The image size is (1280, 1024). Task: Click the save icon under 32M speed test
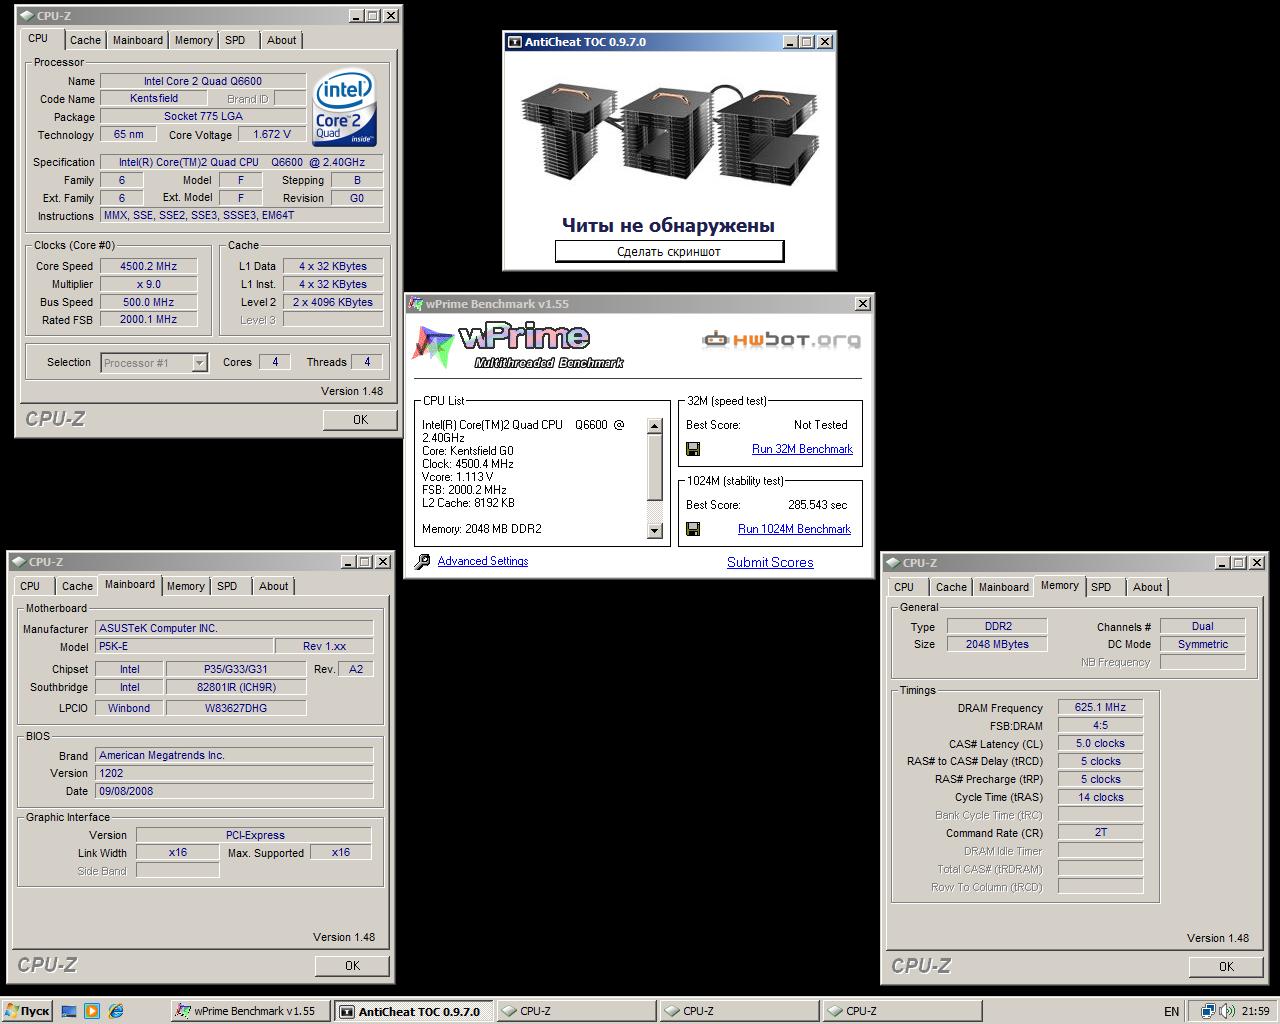(x=693, y=450)
